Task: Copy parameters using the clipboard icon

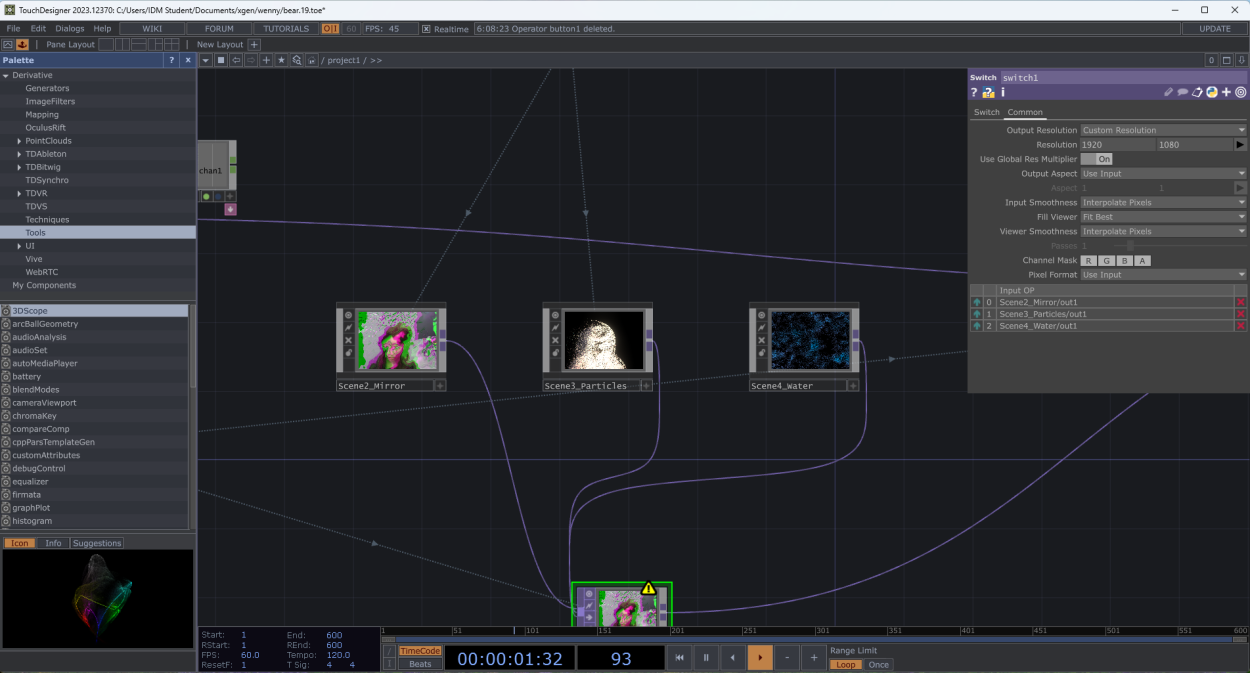Action: (x=1197, y=92)
